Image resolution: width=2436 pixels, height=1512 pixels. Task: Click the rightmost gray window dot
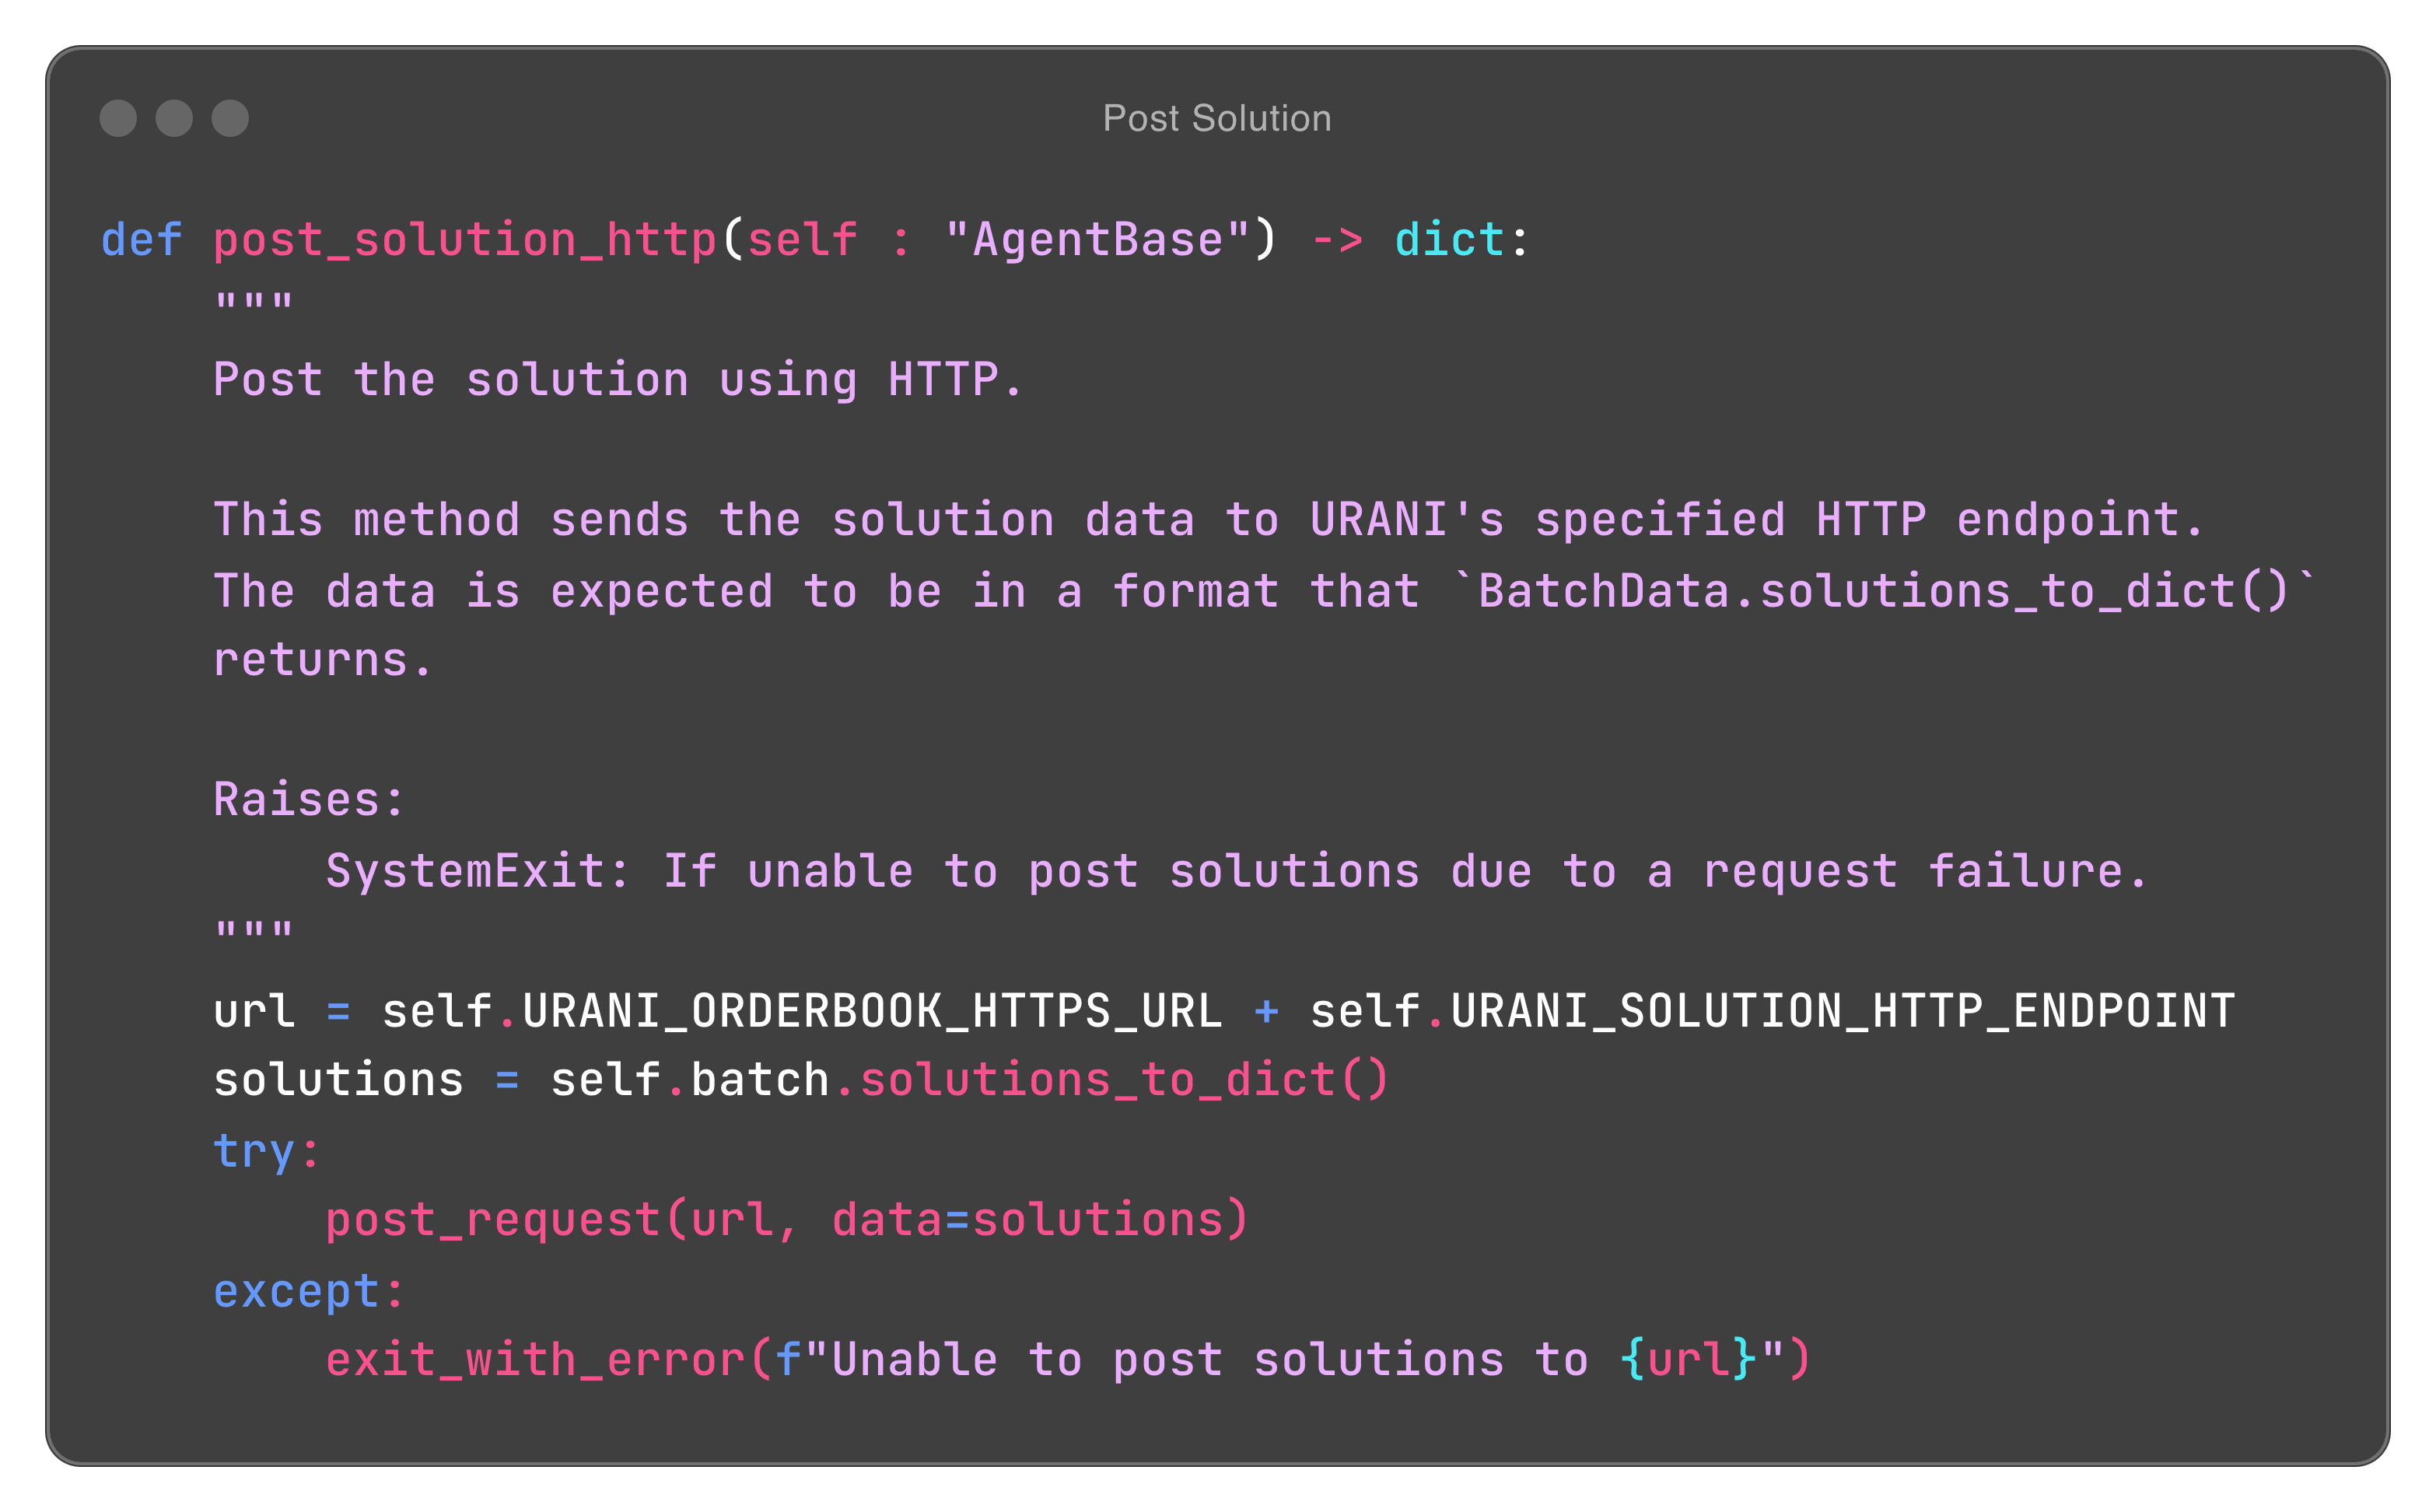pos(230,118)
